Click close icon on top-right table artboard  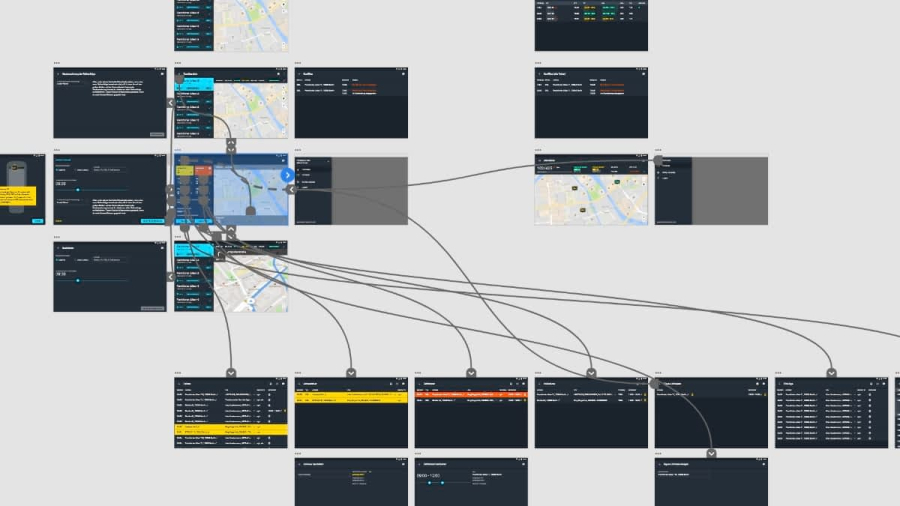[642, 74]
